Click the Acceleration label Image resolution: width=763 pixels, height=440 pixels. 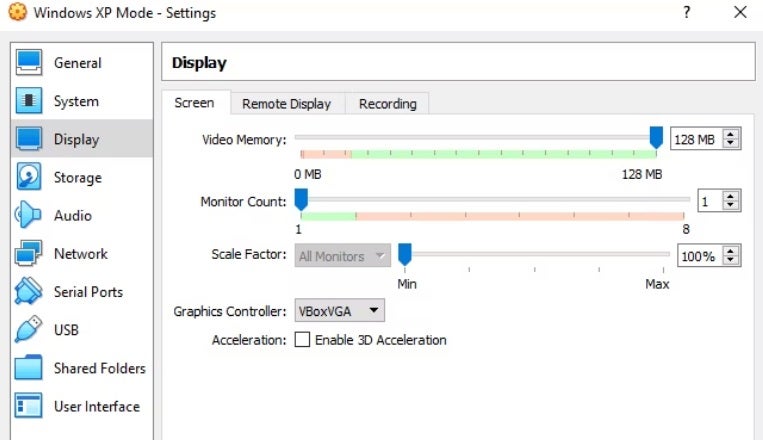tap(249, 340)
